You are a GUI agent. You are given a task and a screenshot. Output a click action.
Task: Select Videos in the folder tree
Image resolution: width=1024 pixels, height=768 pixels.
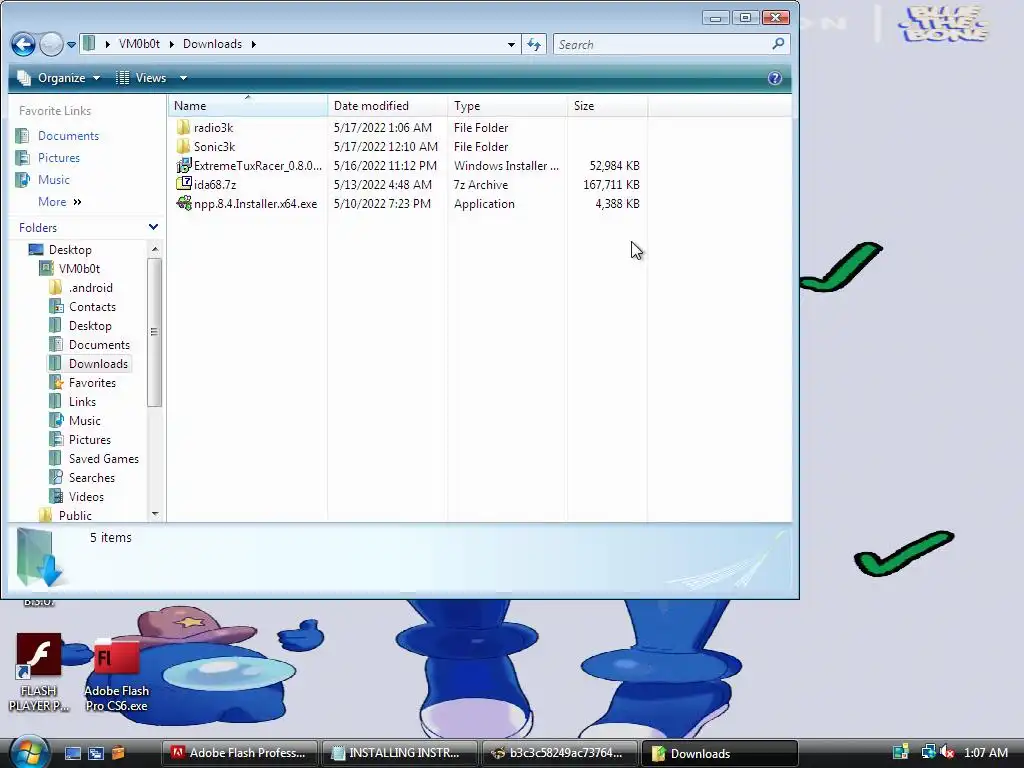coord(86,496)
